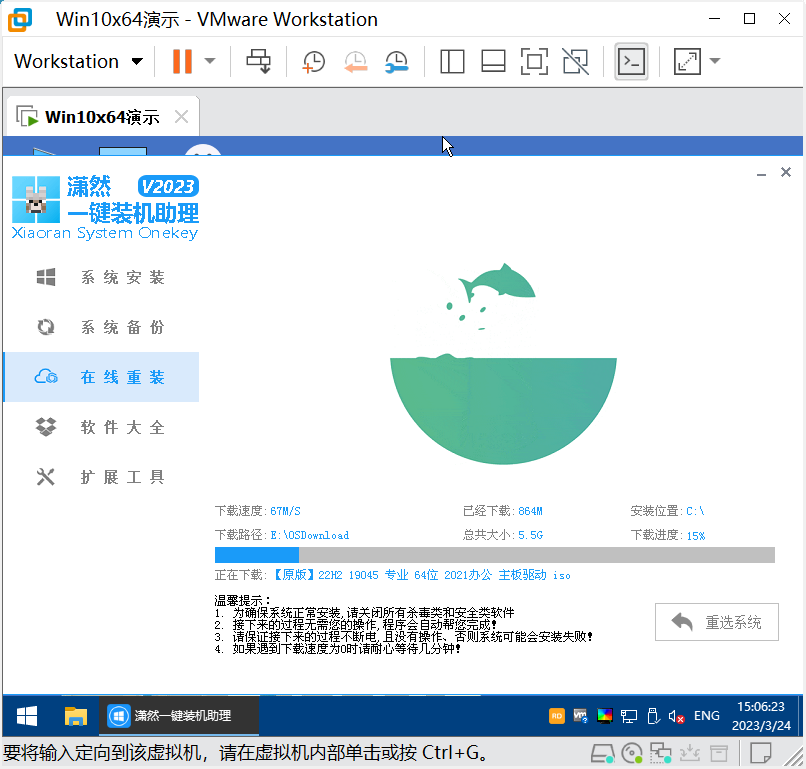
Task: Open the Workstation dropdown menu
Action: pyautogui.click(x=79, y=61)
